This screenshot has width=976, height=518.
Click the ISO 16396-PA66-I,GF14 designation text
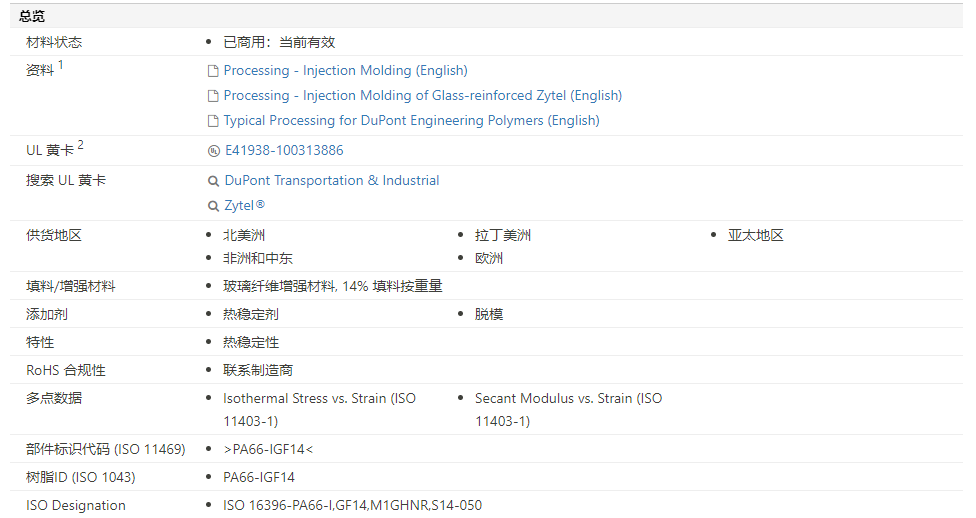[x=352, y=505]
